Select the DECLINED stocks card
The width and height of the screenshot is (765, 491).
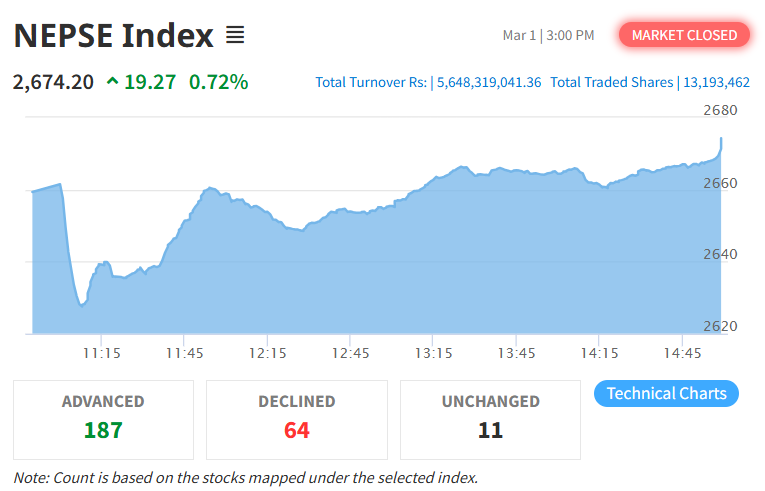296,418
